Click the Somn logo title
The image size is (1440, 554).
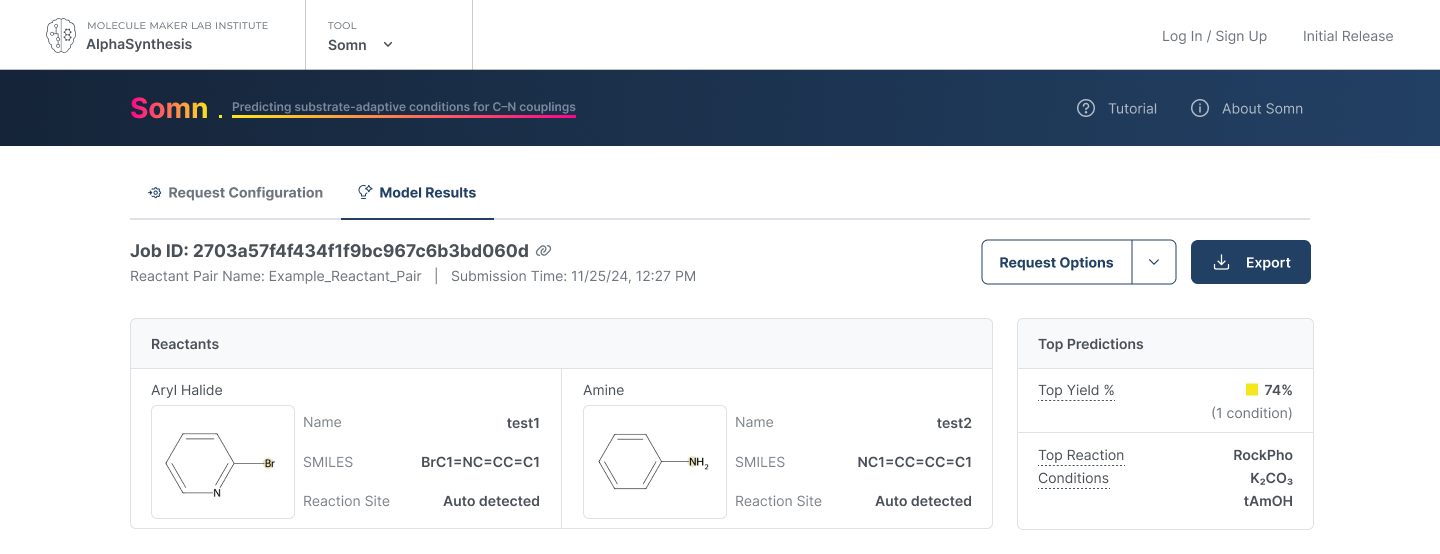[x=169, y=108]
